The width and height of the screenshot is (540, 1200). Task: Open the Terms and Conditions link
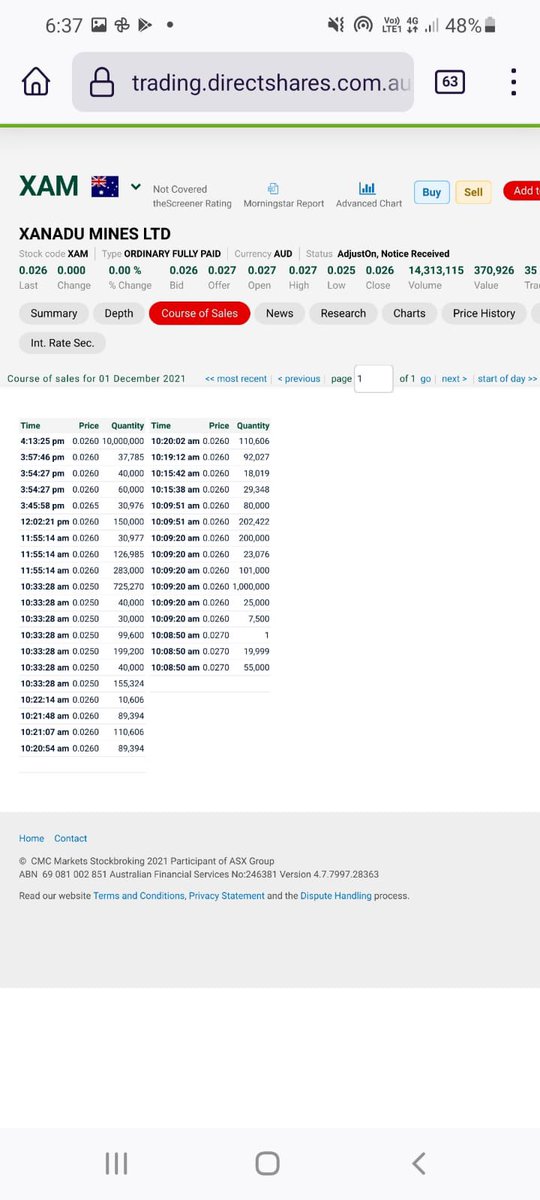click(139, 896)
